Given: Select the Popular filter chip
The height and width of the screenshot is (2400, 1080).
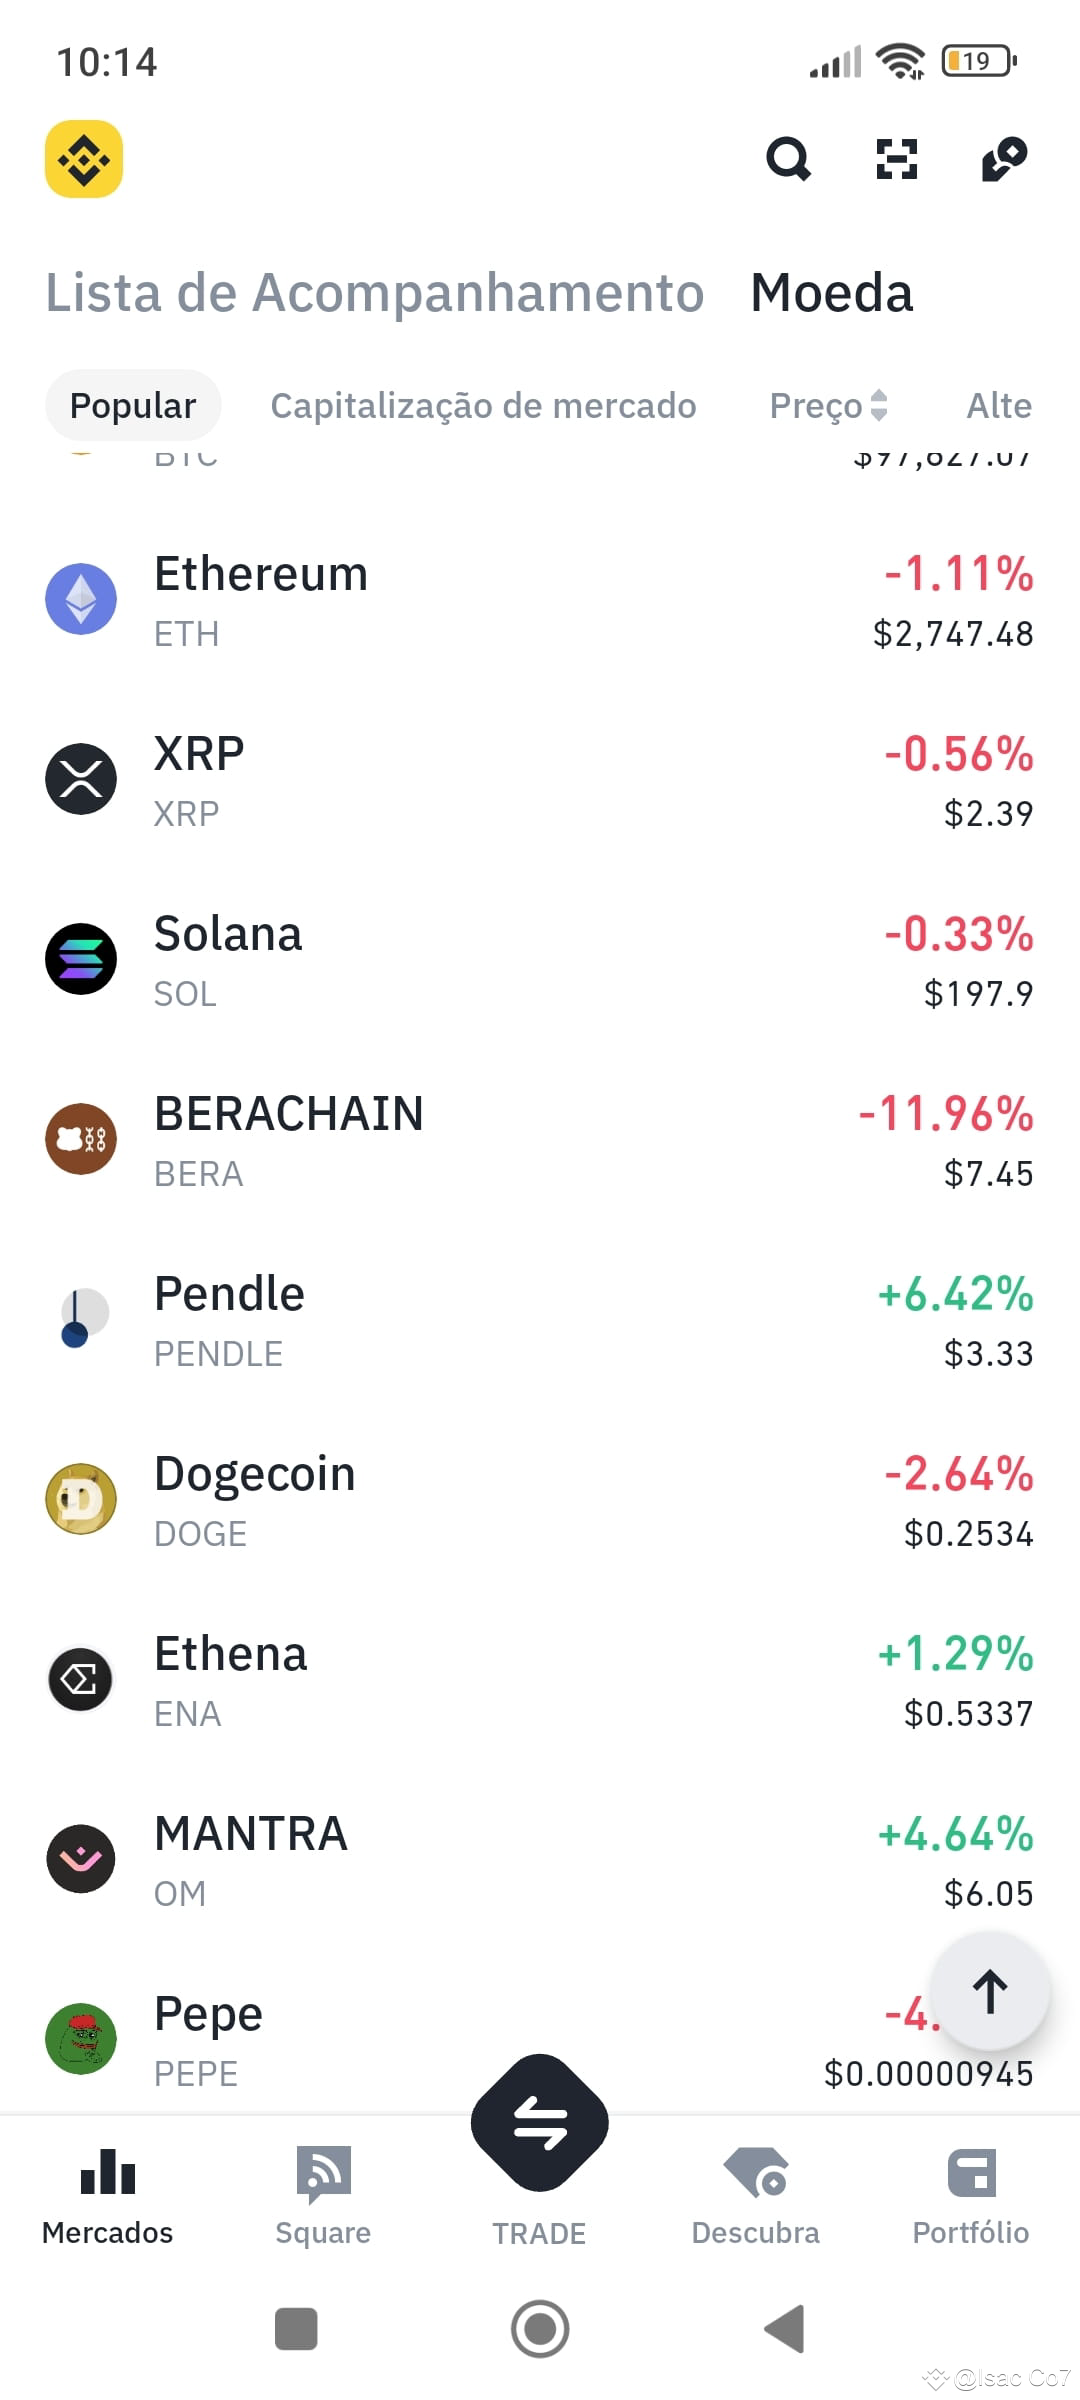Looking at the screenshot, I should point(133,405).
